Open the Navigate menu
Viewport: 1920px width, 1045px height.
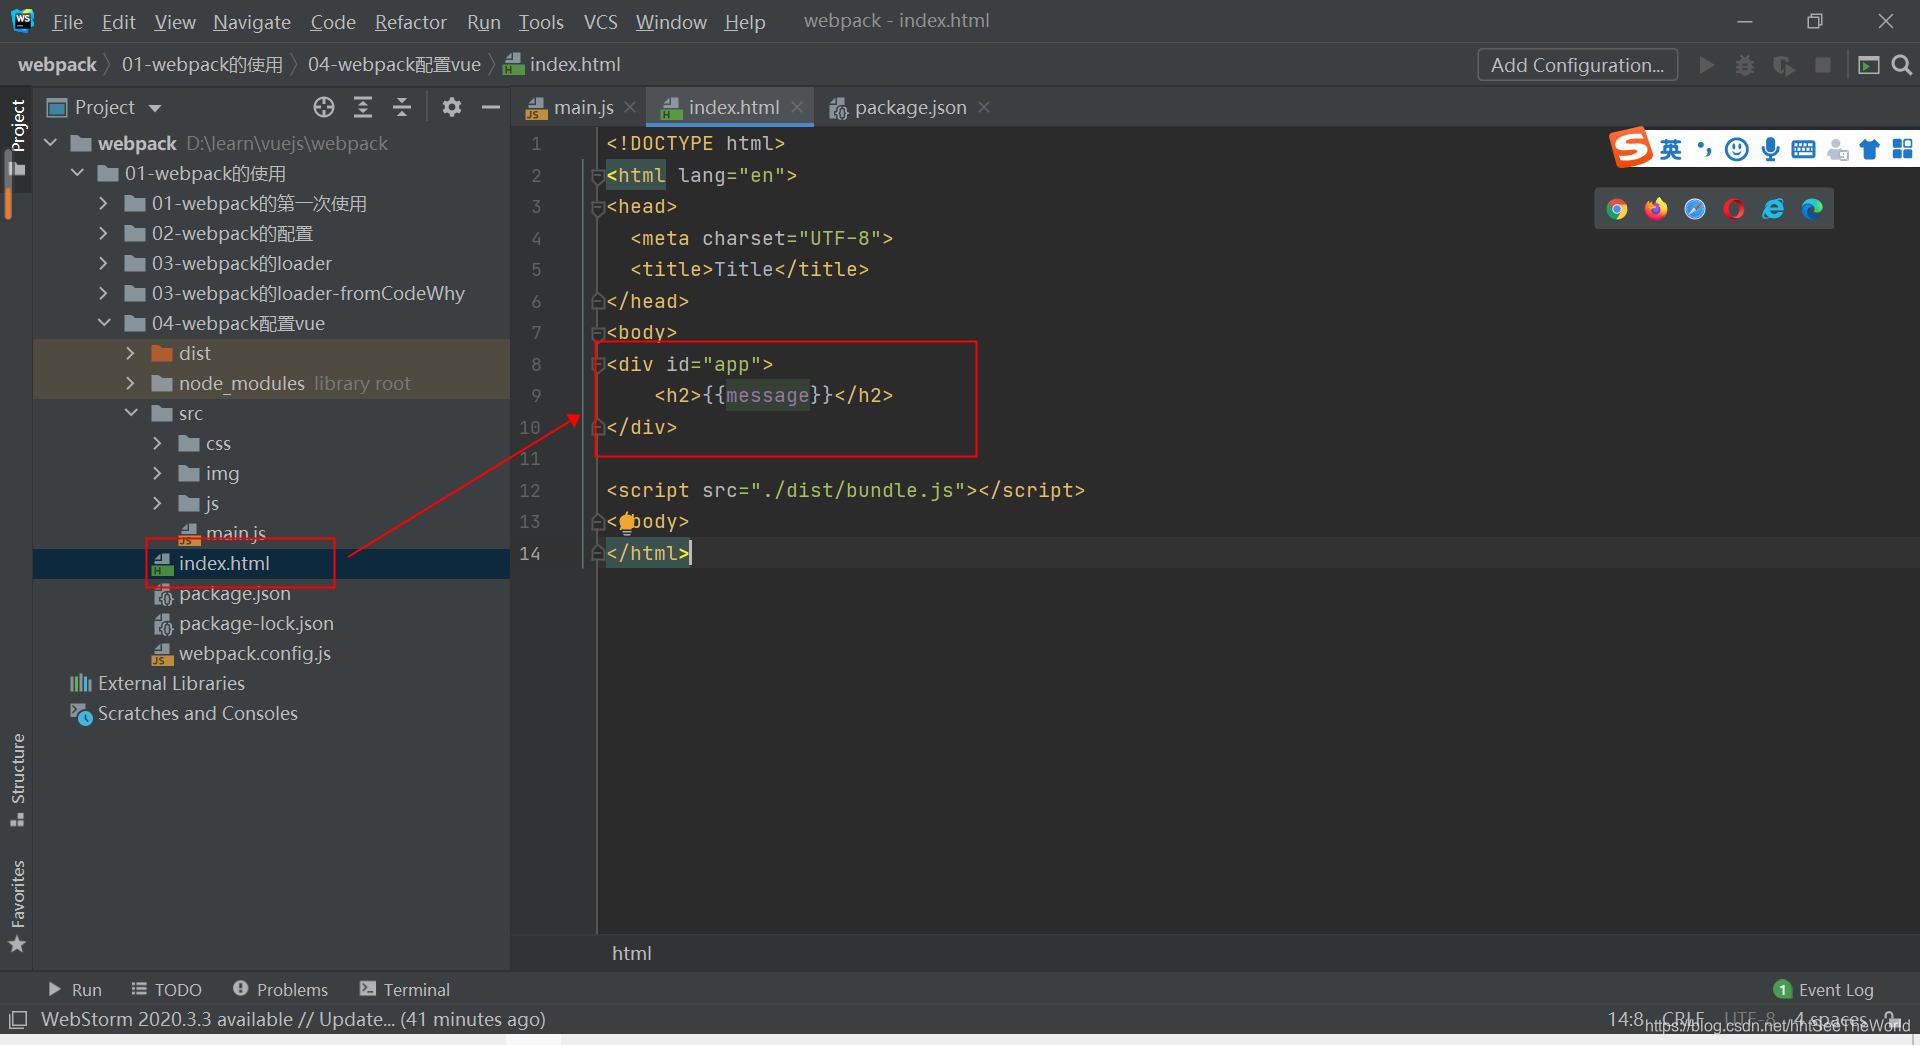[x=252, y=22]
